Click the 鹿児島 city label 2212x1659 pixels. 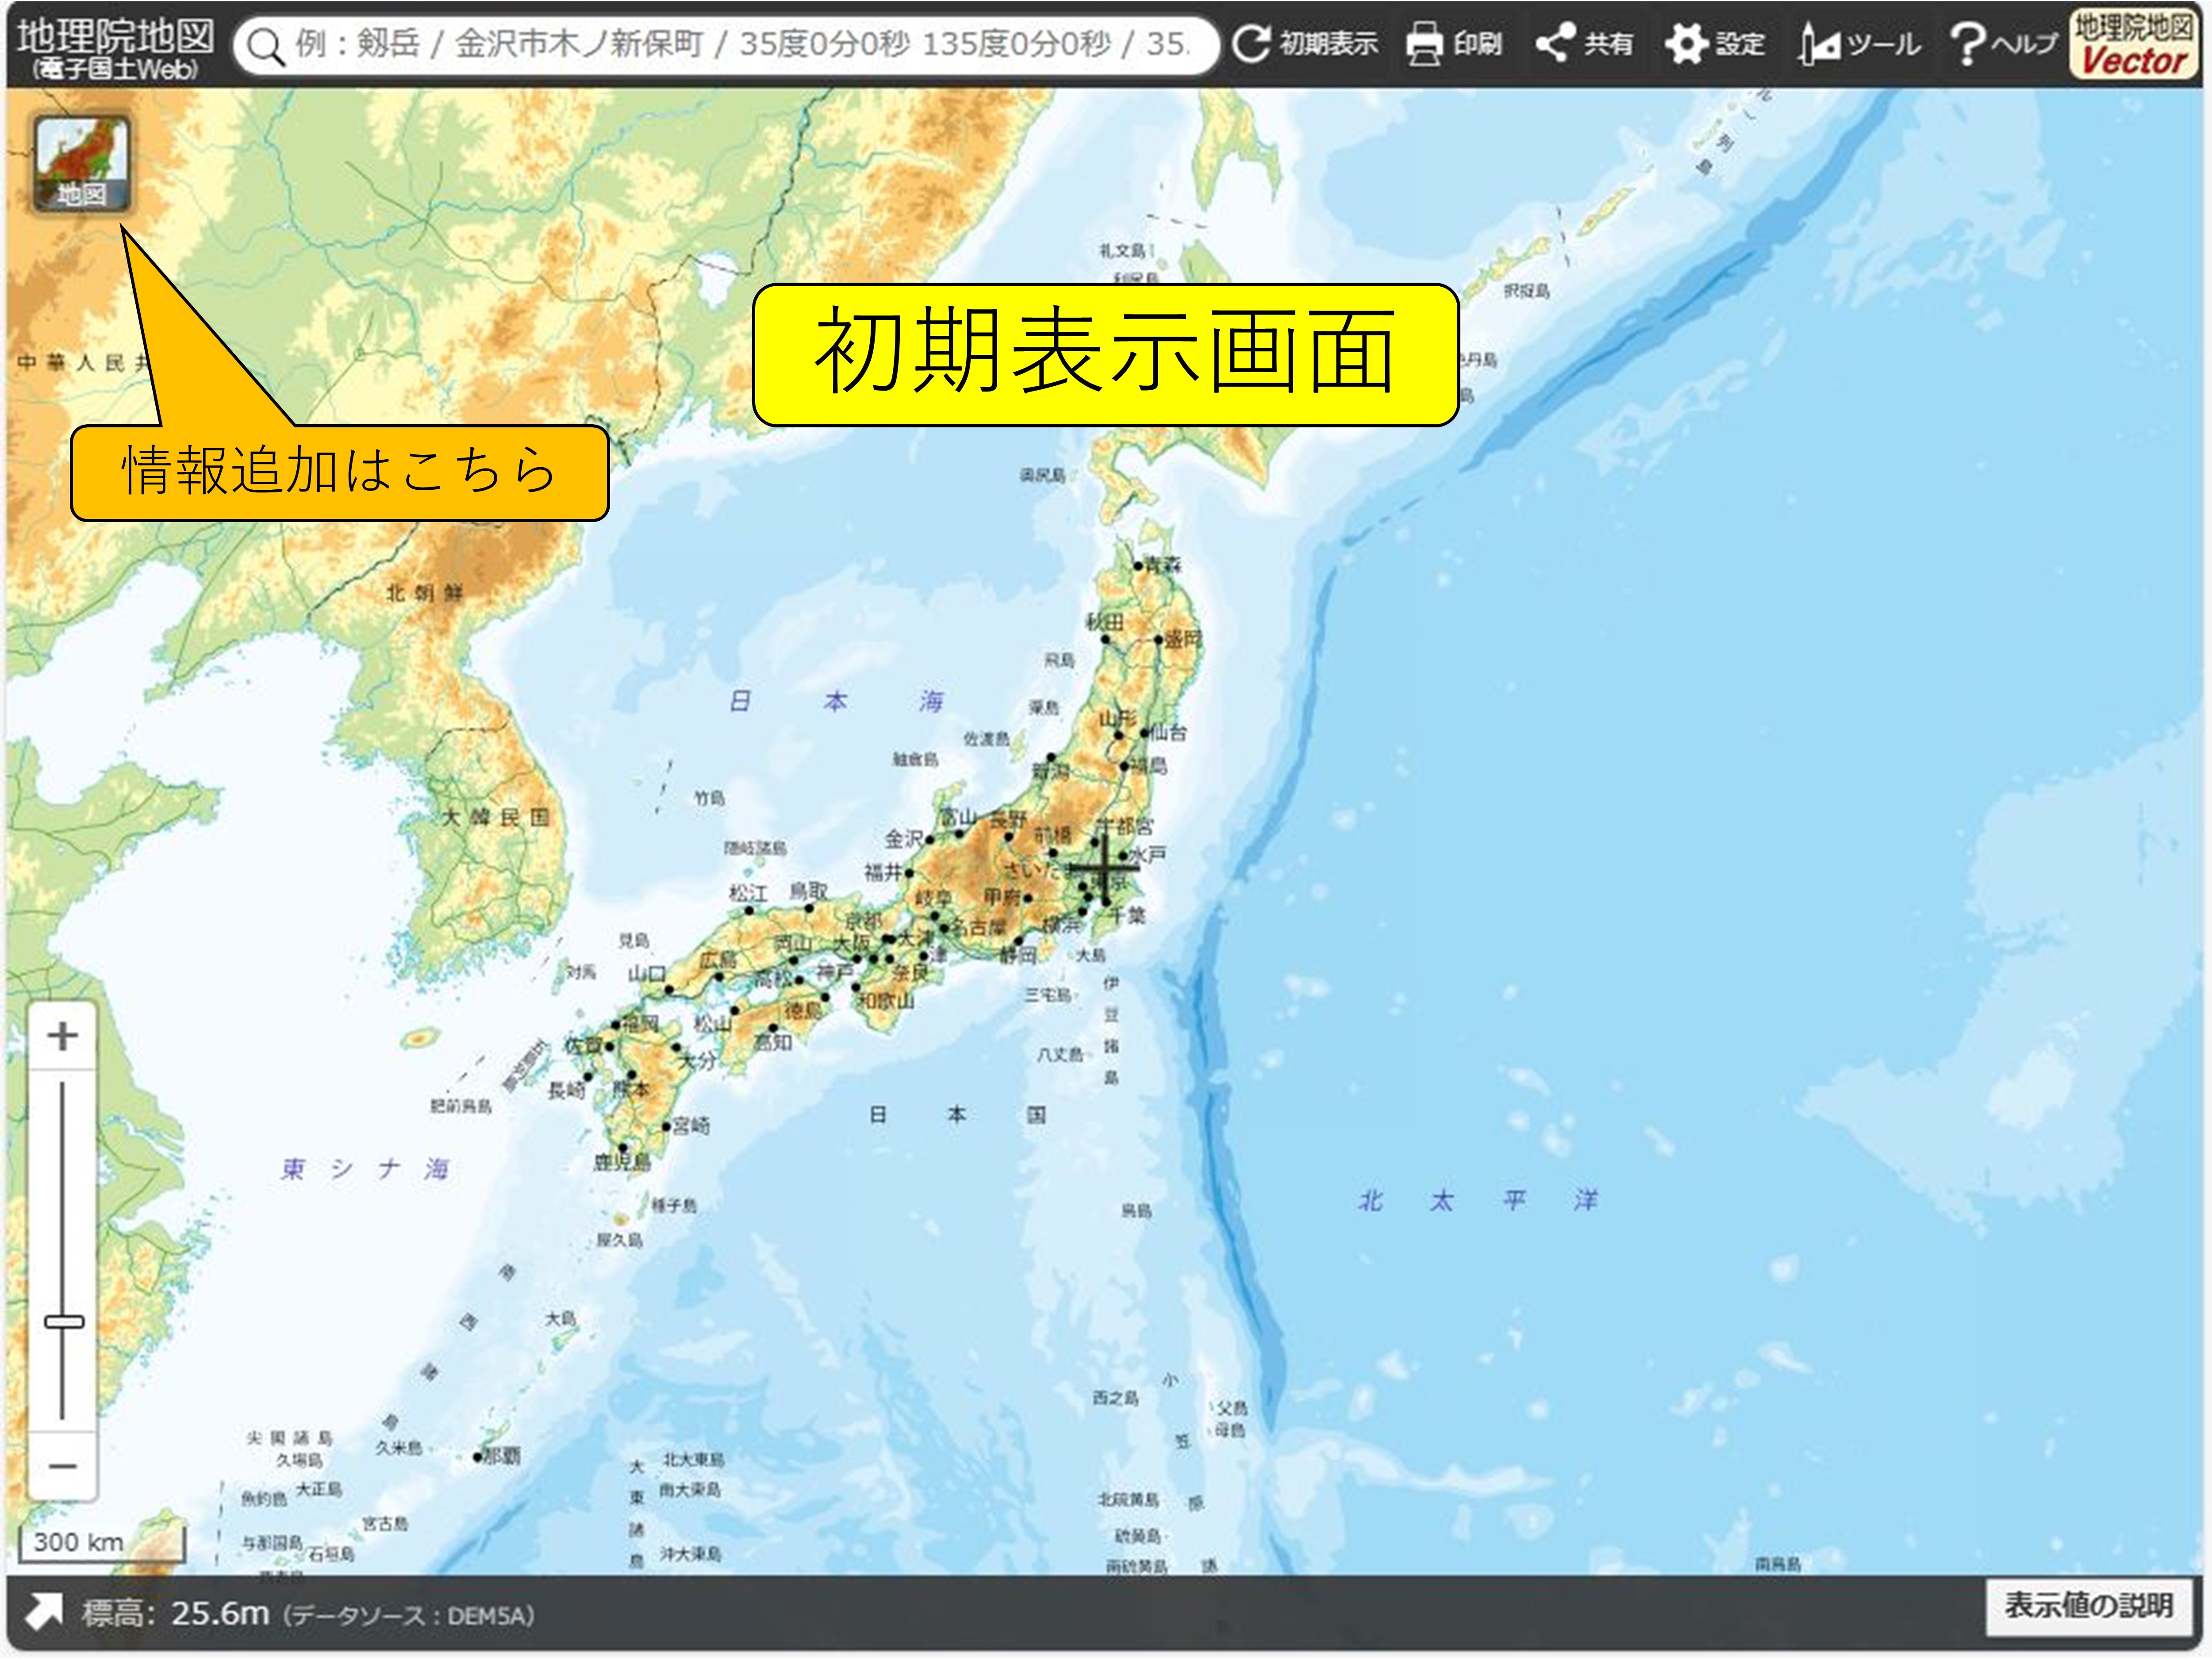pos(622,1162)
